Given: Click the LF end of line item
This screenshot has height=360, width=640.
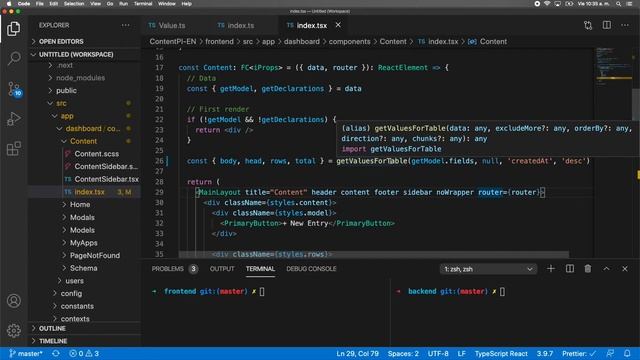Looking at the screenshot, I should 461,353.
